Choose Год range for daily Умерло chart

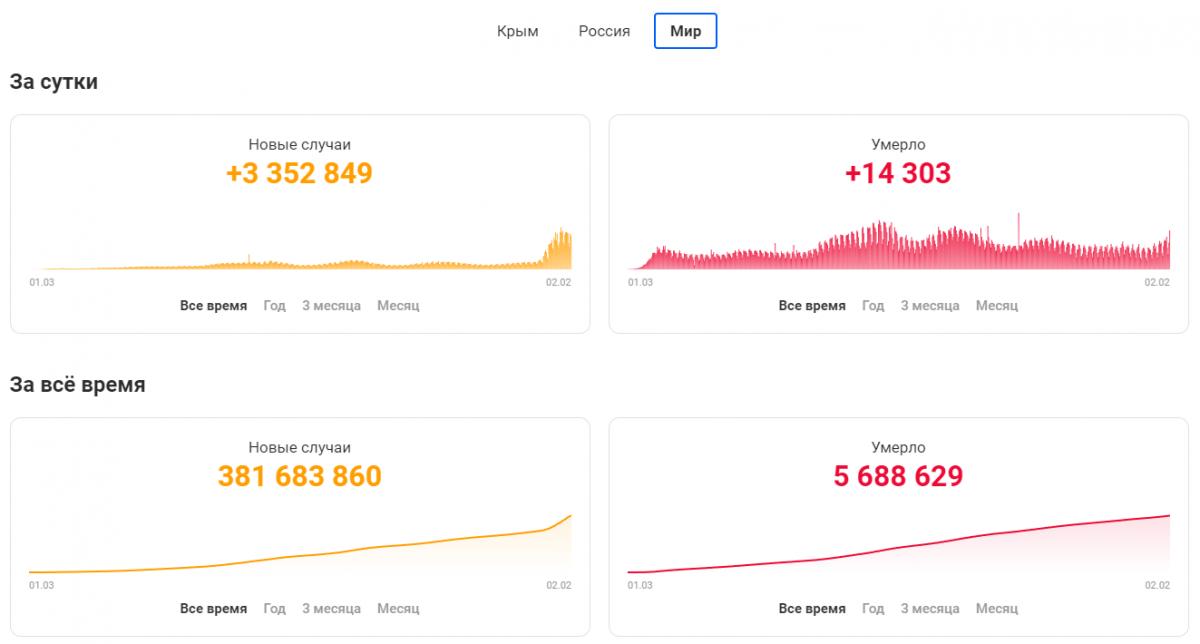point(873,306)
